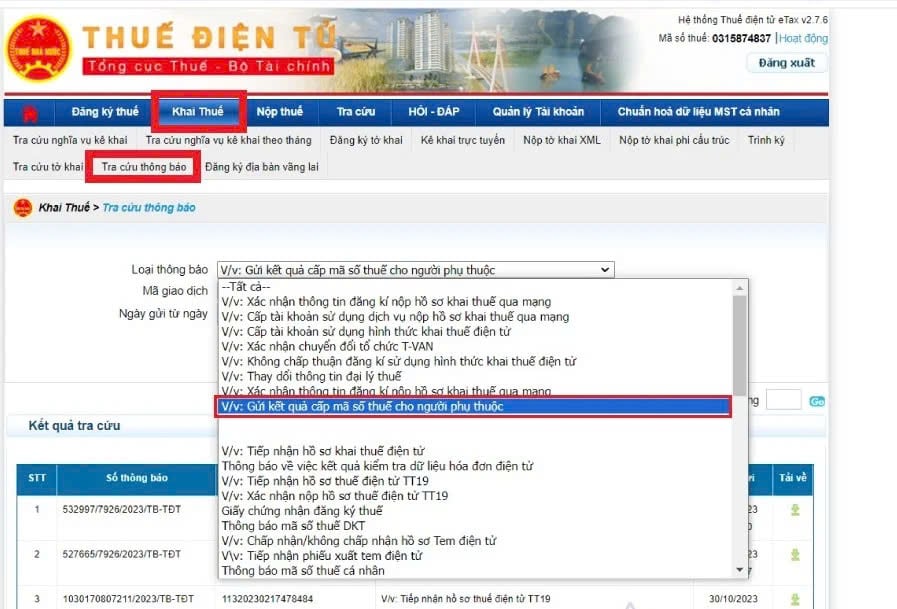The image size is (897, 609).
Task: Select Tra cứu tờ khai submenu
Action: [x=47, y=167]
